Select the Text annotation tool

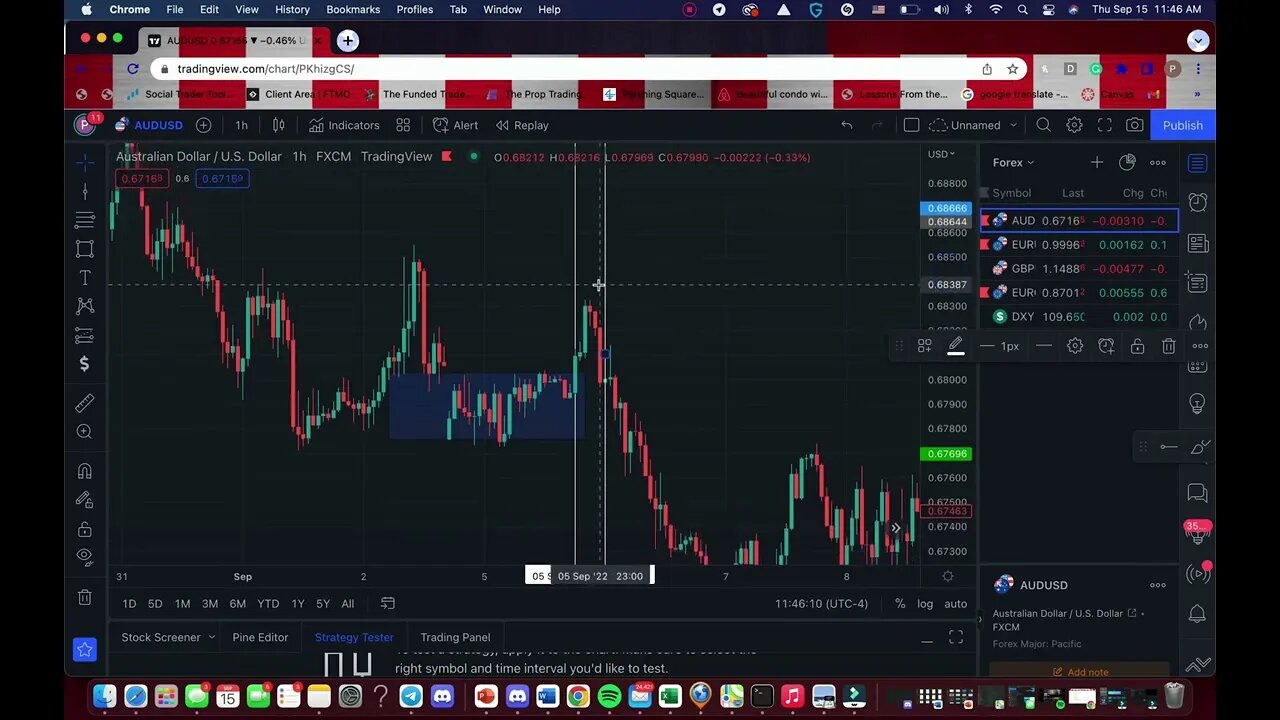(85, 278)
